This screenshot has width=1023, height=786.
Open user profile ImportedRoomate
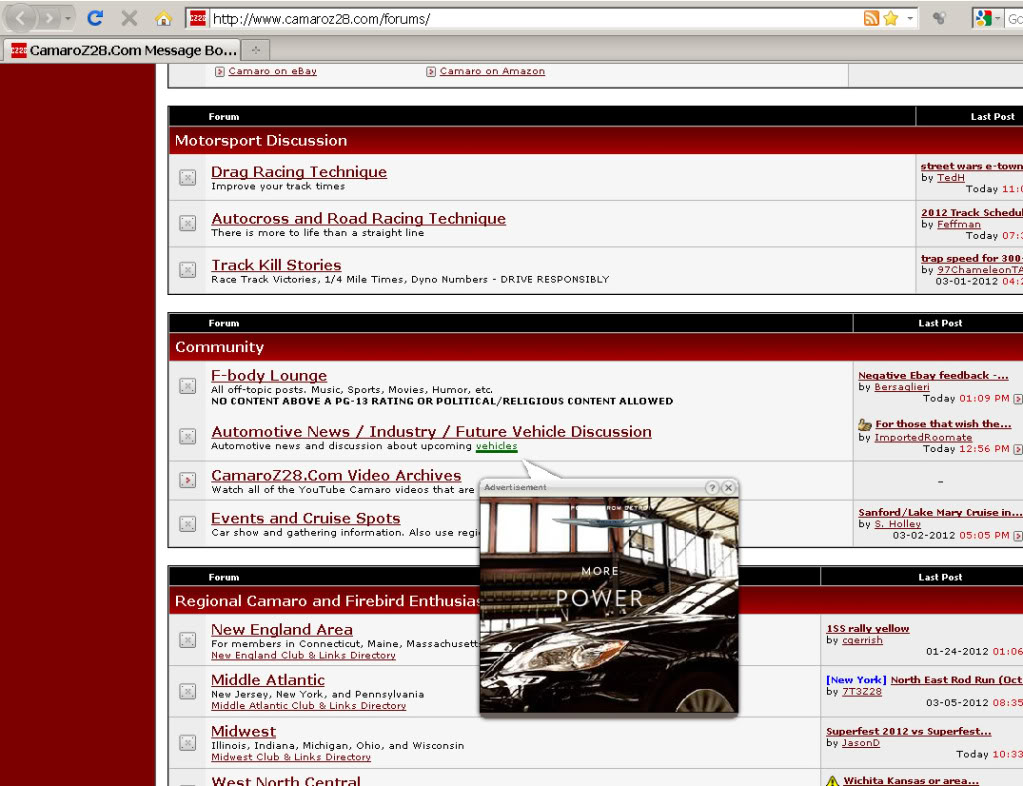(x=923, y=438)
